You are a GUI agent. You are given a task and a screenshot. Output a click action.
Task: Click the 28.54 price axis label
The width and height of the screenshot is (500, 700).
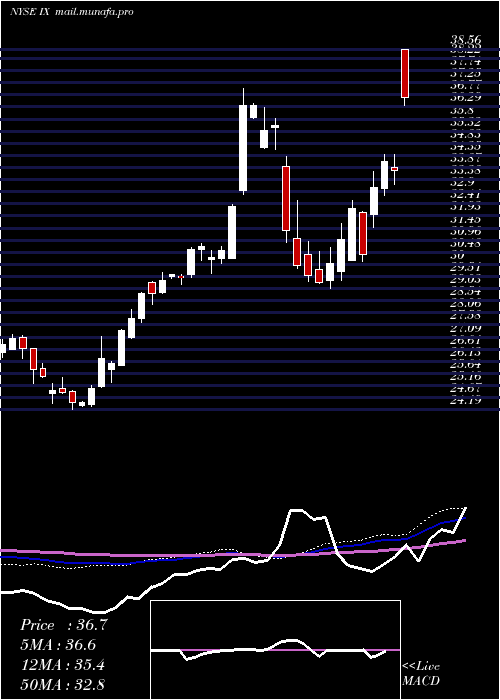[x=465, y=292]
